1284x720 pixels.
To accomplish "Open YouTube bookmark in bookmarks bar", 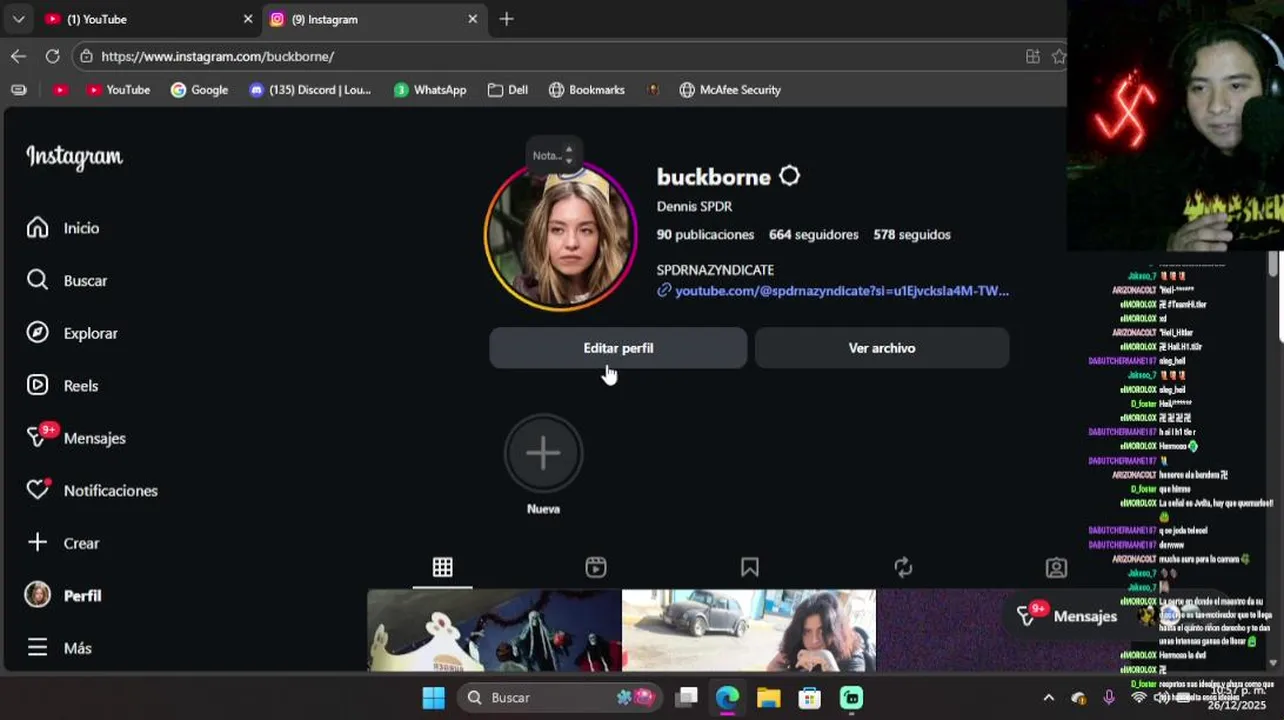I will tap(118, 90).
